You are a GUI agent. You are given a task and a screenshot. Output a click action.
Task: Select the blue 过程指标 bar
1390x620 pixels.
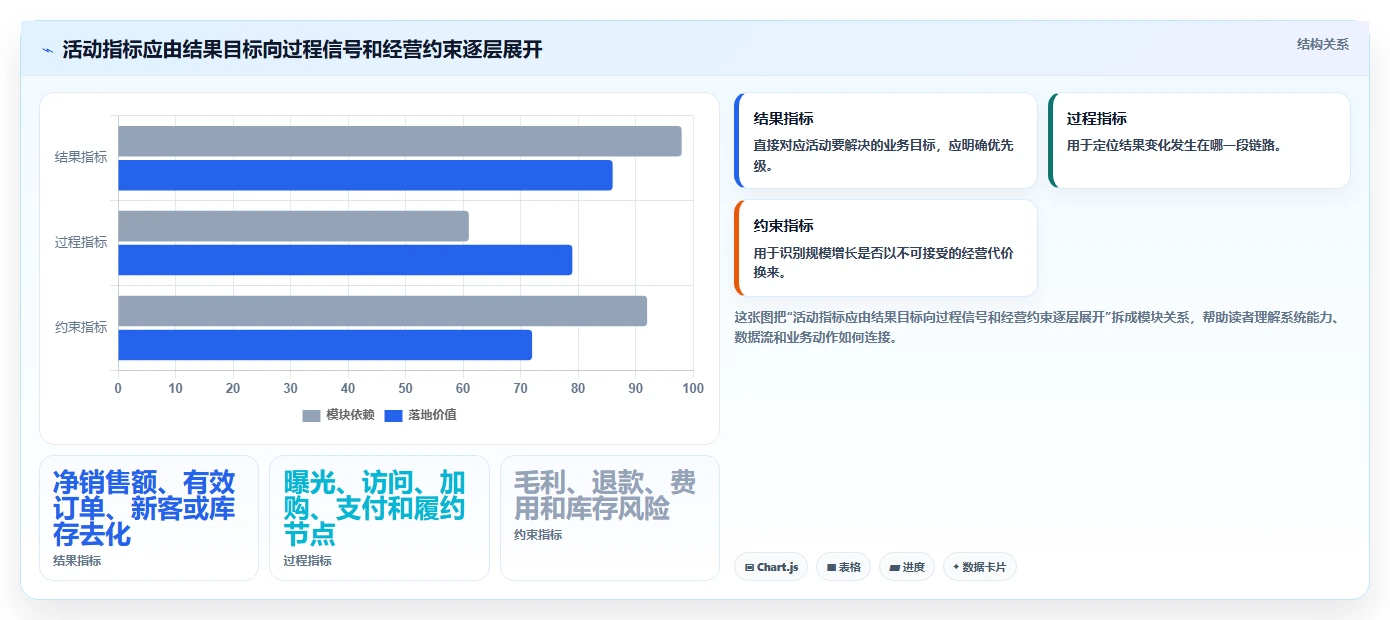[x=345, y=260]
